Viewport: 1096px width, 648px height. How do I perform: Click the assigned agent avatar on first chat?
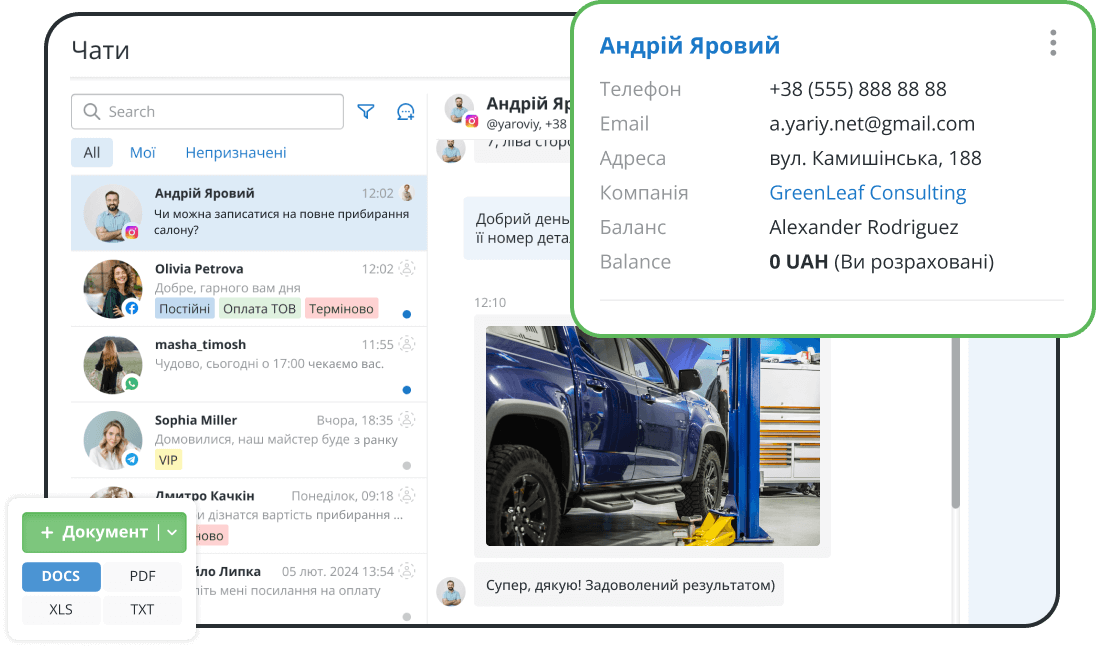coord(407,193)
